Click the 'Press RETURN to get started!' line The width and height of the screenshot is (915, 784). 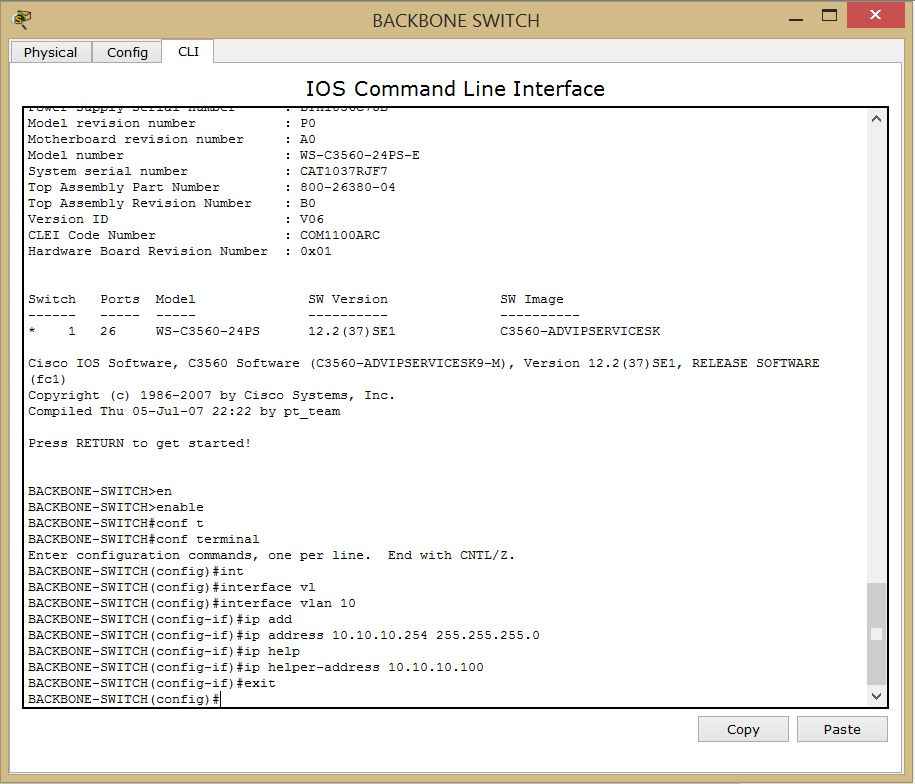tap(139, 443)
